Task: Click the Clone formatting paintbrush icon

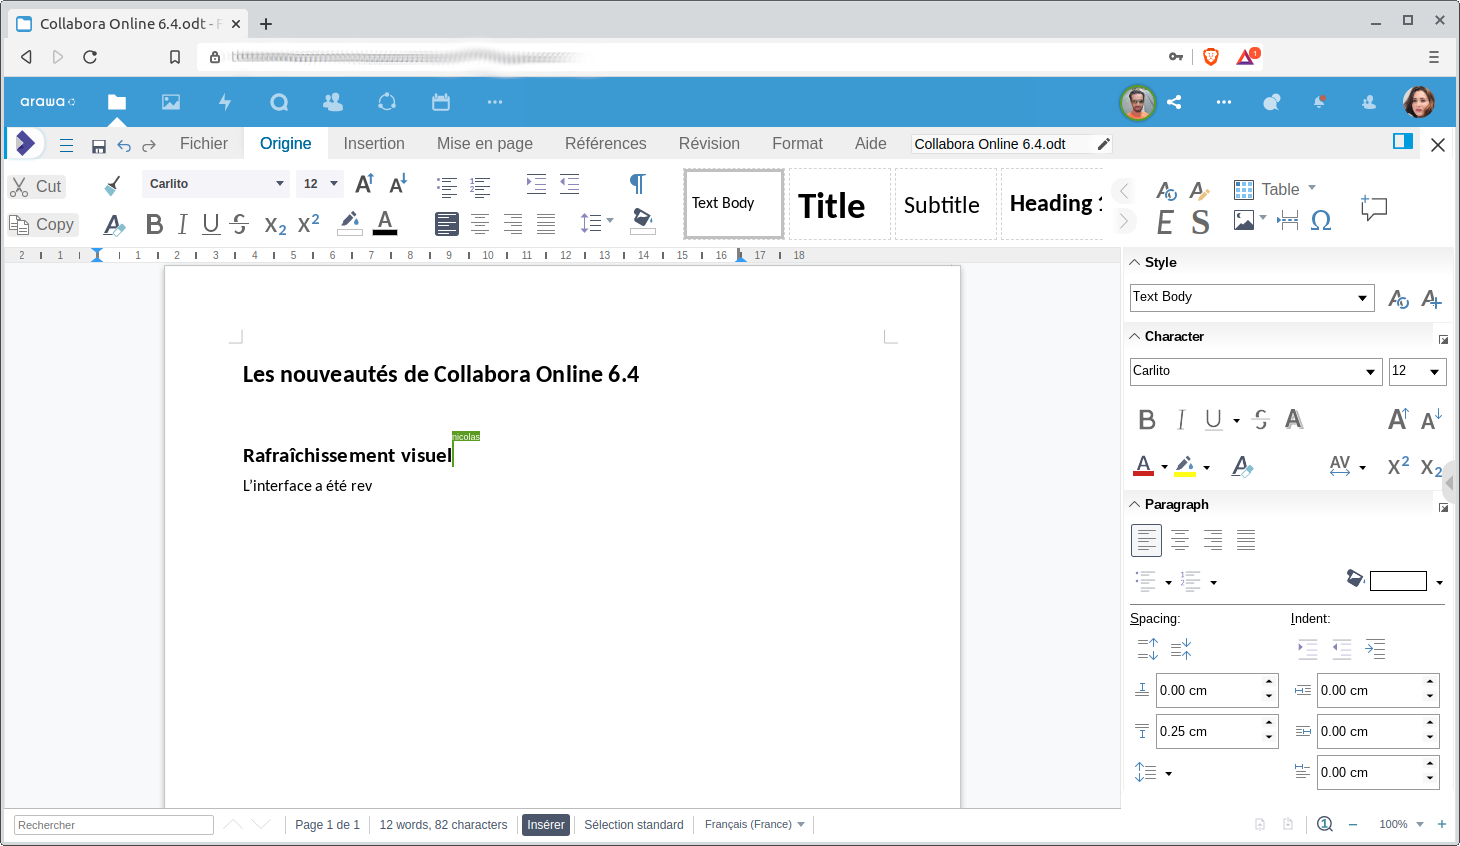Action: tap(112, 185)
